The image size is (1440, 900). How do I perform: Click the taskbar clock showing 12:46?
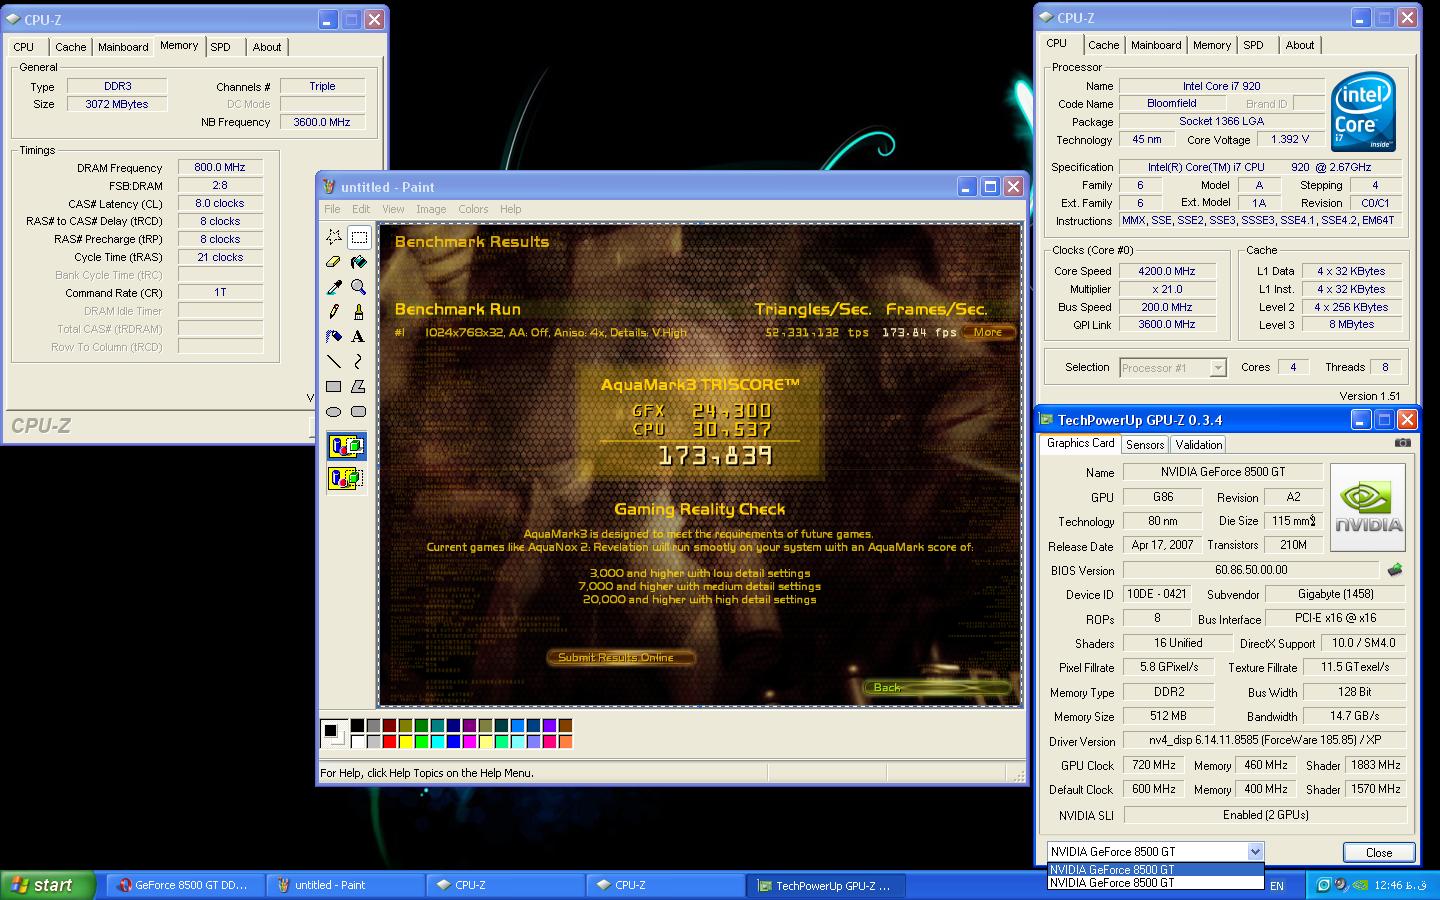coord(1400,885)
